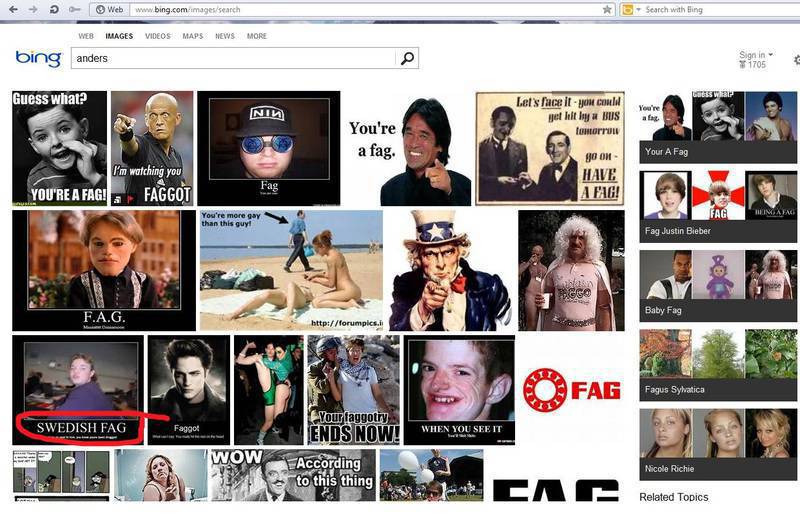Open the large black block-letter logo thumbnail

pyautogui.click(x=556, y=489)
